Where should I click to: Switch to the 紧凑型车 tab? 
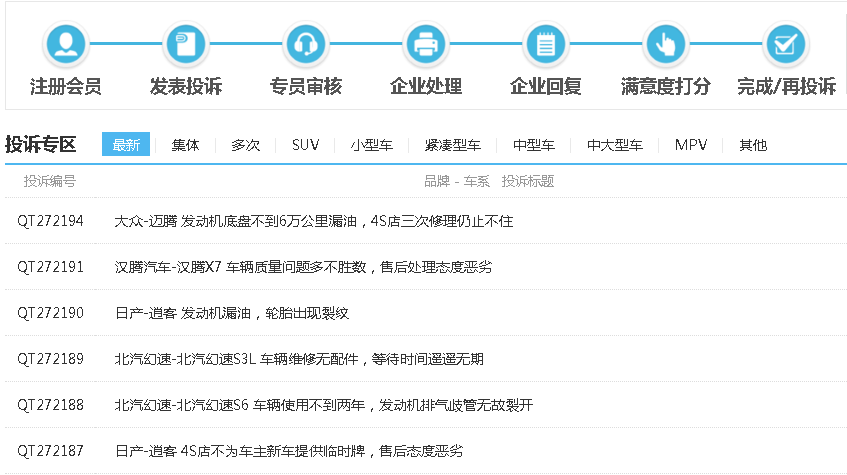[x=452, y=145]
